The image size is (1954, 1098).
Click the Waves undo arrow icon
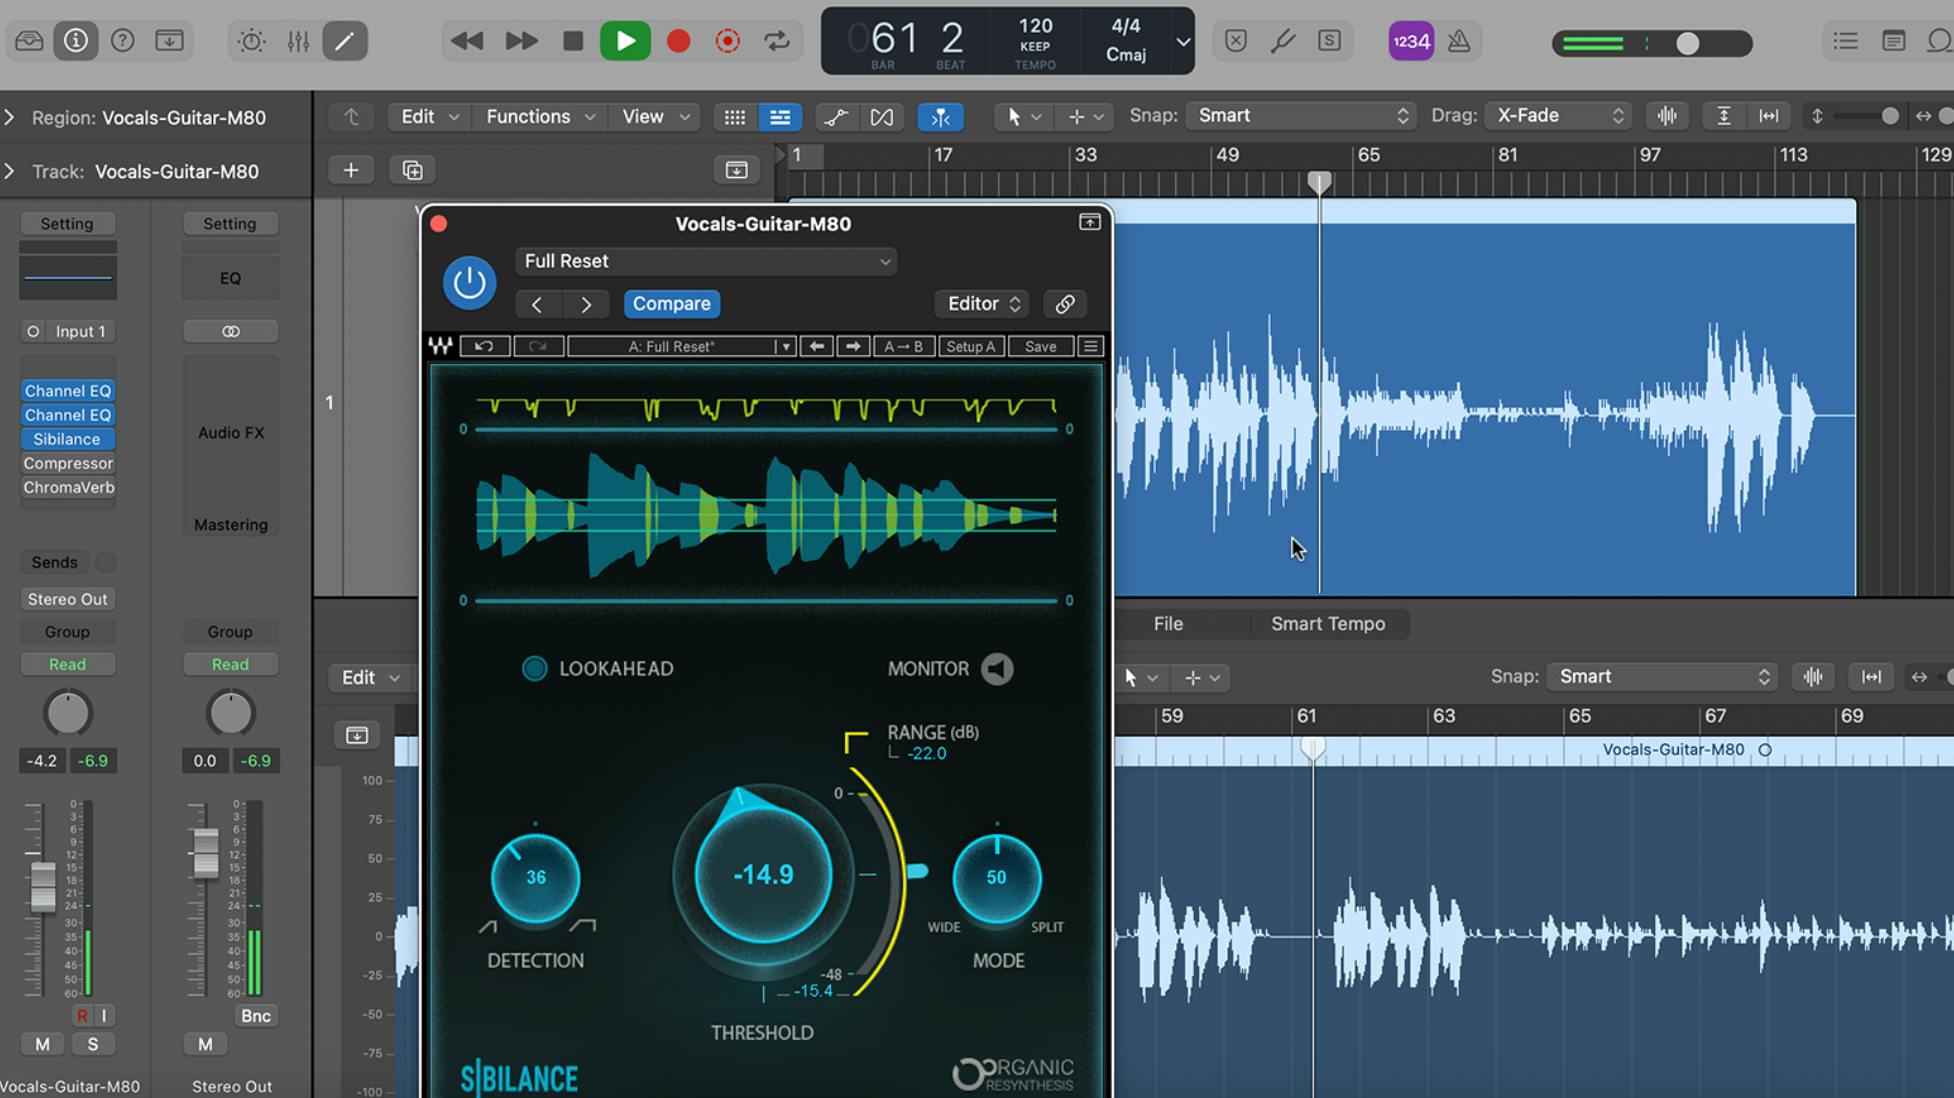click(484, 346)
